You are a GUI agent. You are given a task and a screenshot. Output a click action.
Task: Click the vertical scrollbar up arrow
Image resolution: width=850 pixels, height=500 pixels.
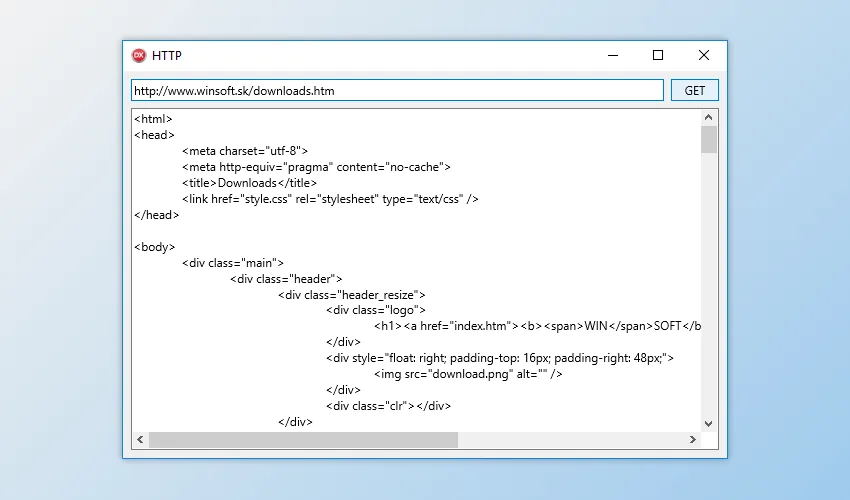[709, 117]
